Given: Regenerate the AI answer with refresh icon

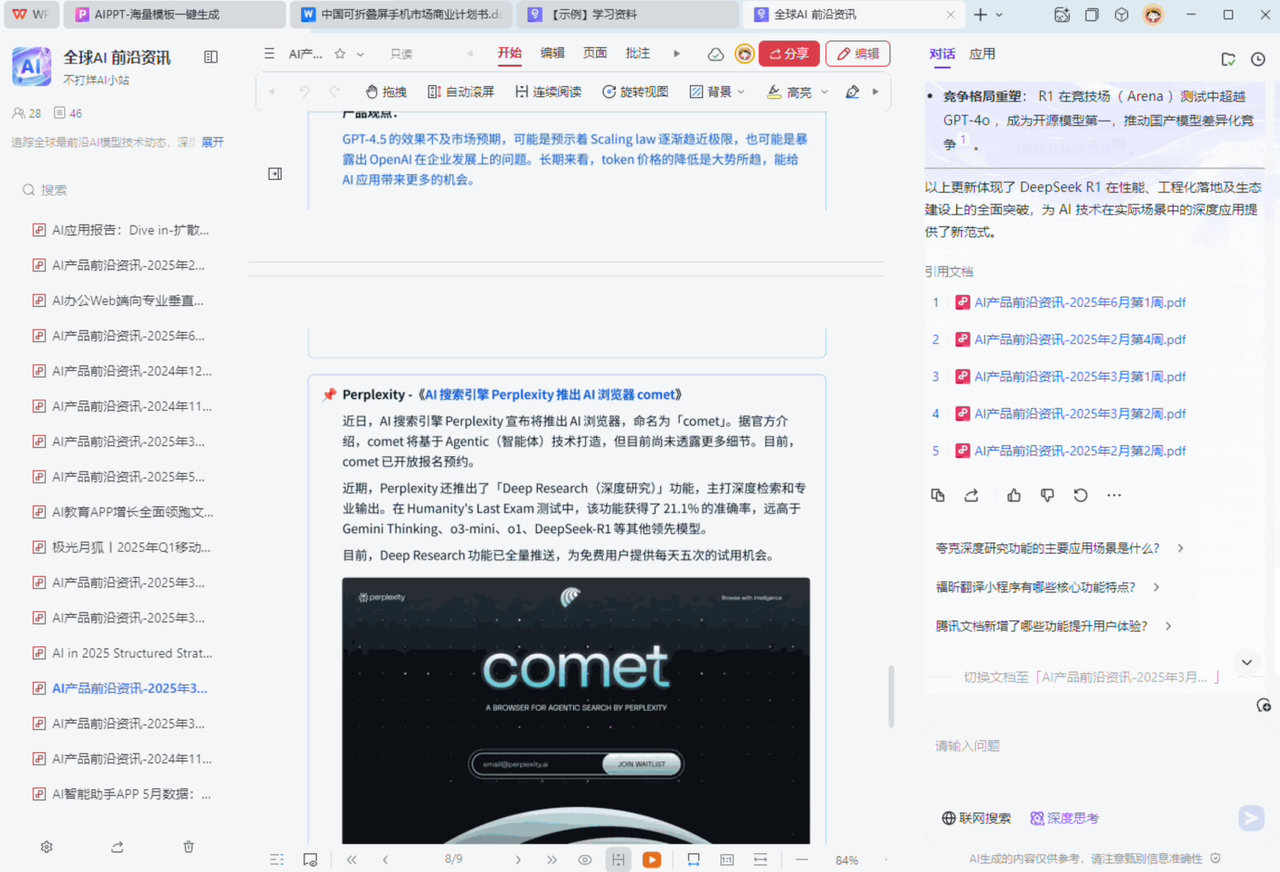Looking at the screenshot, I should coord(1080,495).
